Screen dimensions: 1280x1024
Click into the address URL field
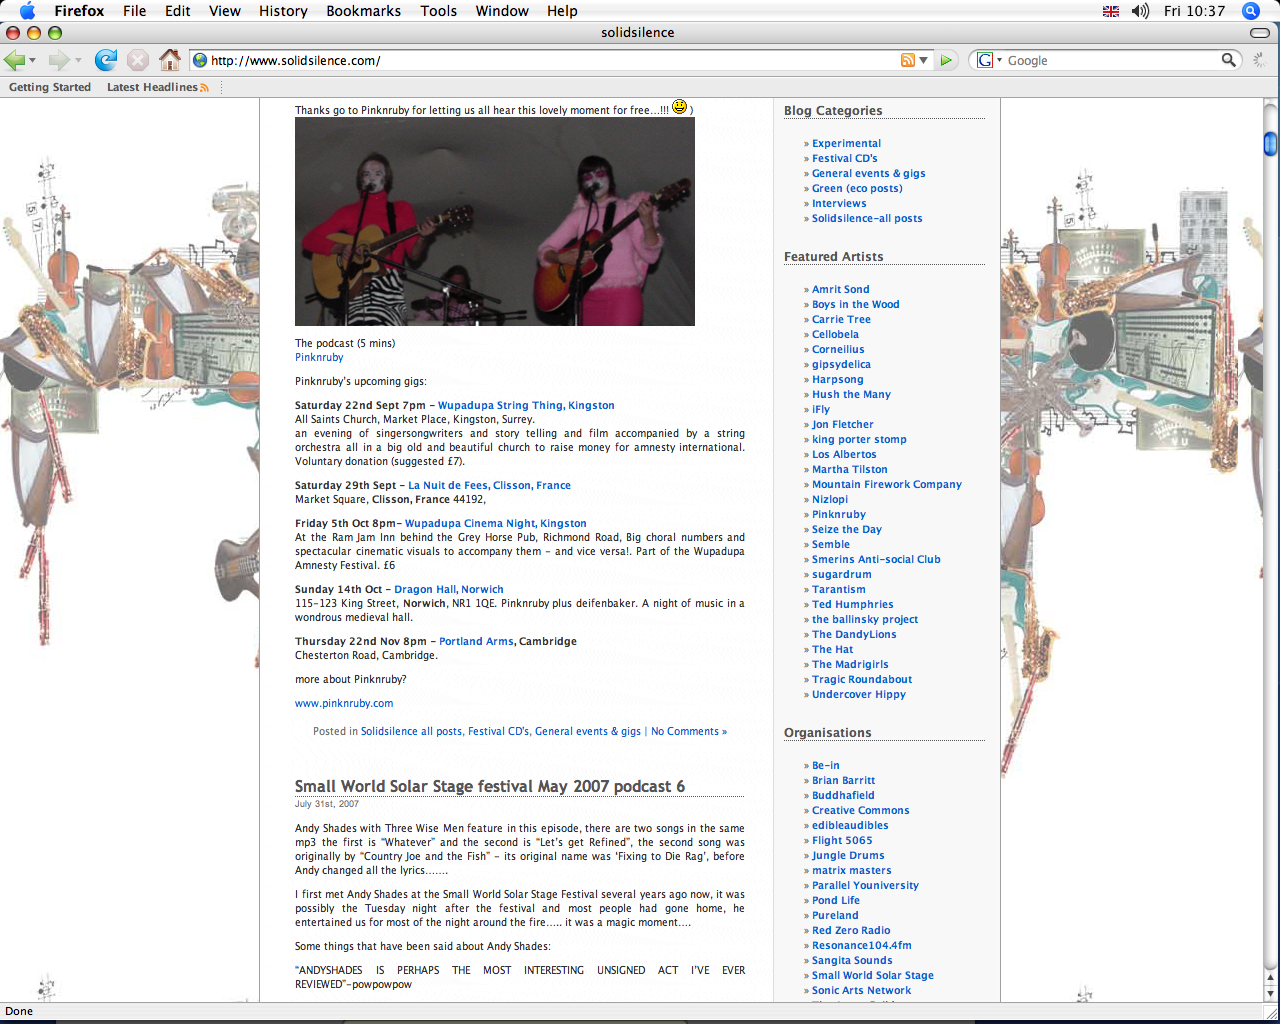(550, 60)
